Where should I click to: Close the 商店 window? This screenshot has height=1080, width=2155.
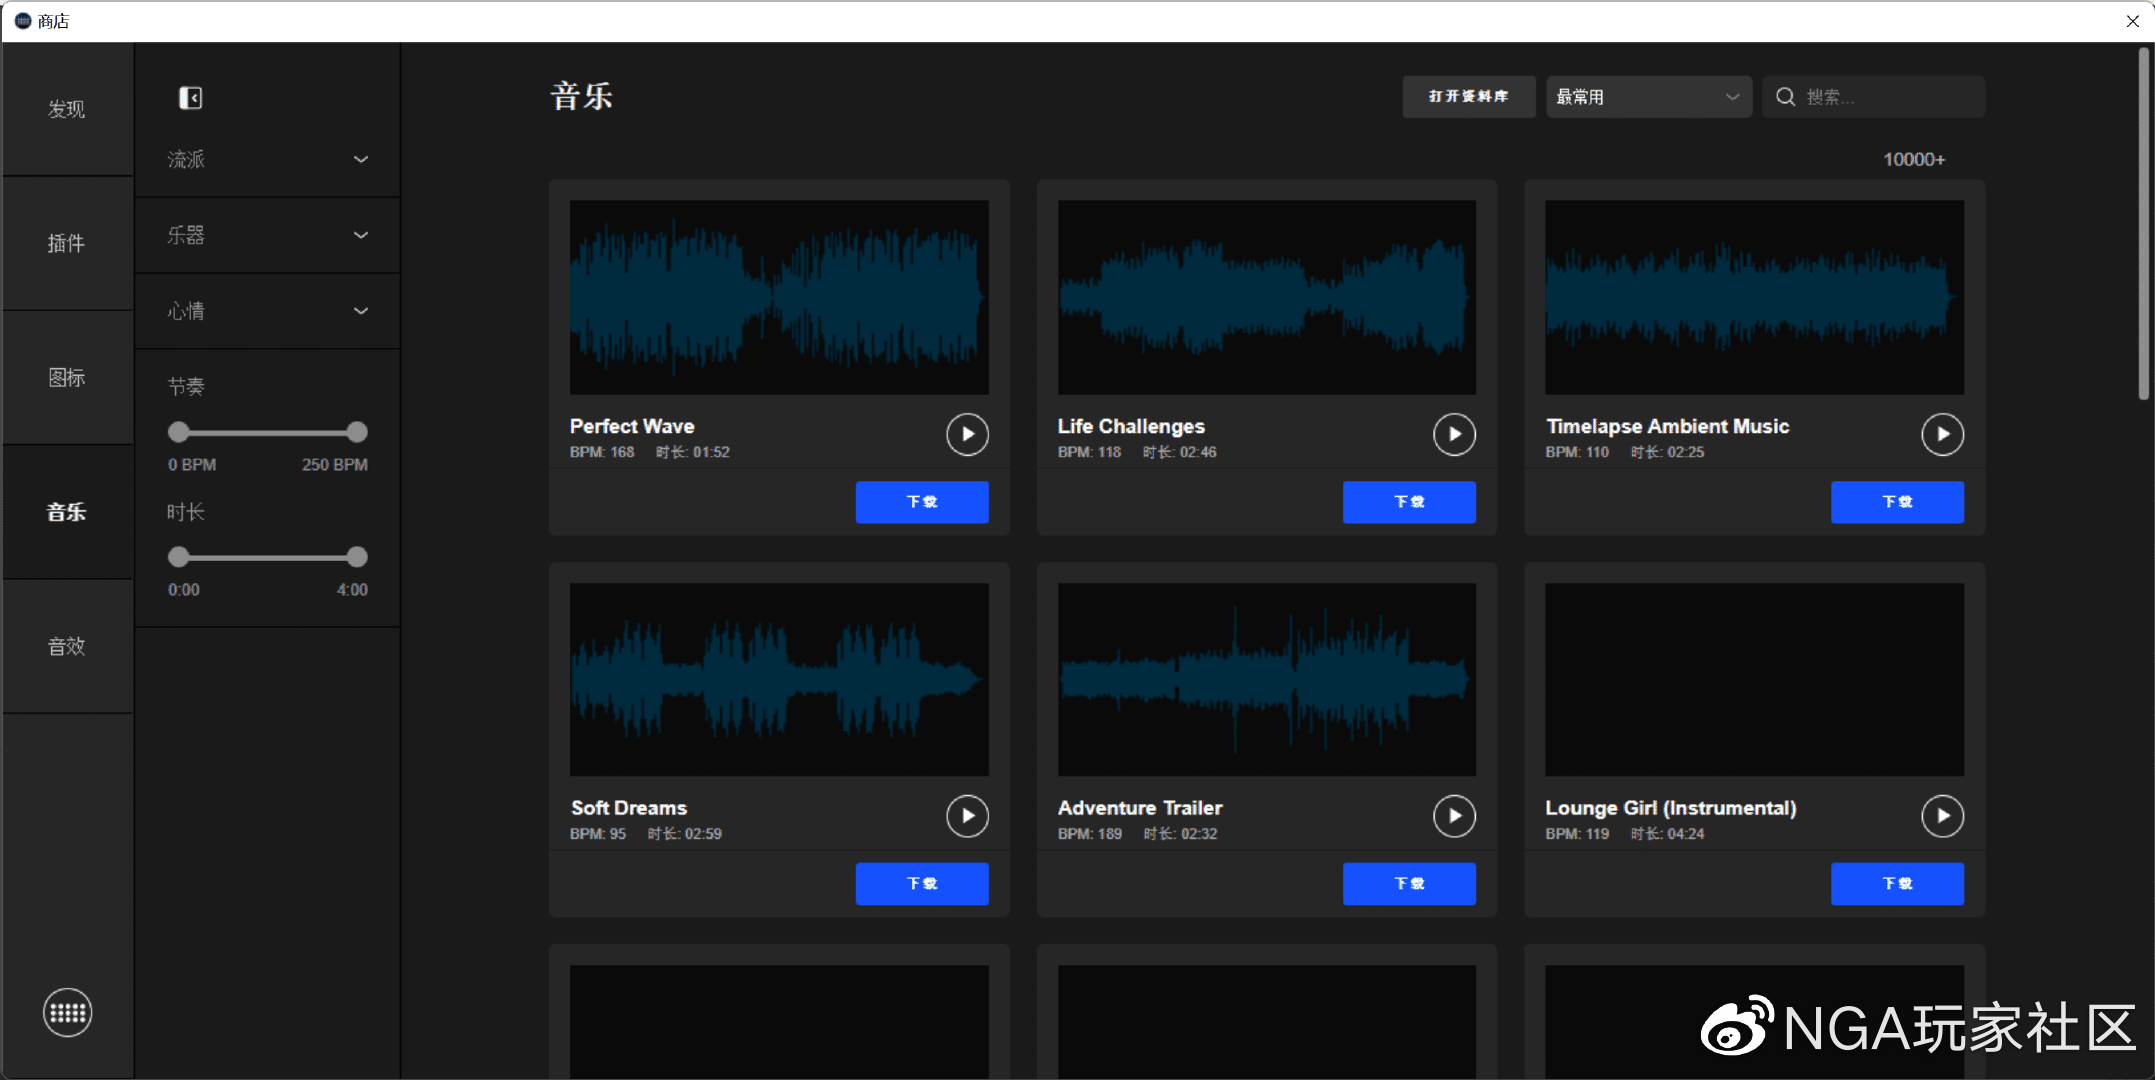(2132, 21)
